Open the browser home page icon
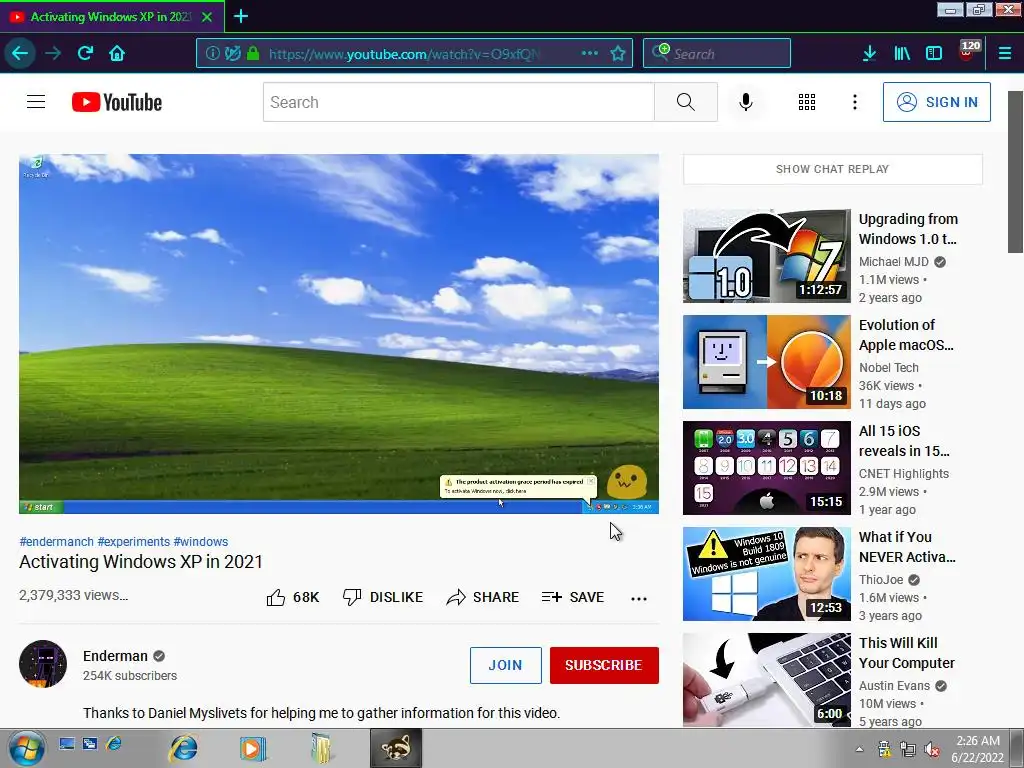 pos(117,54)
